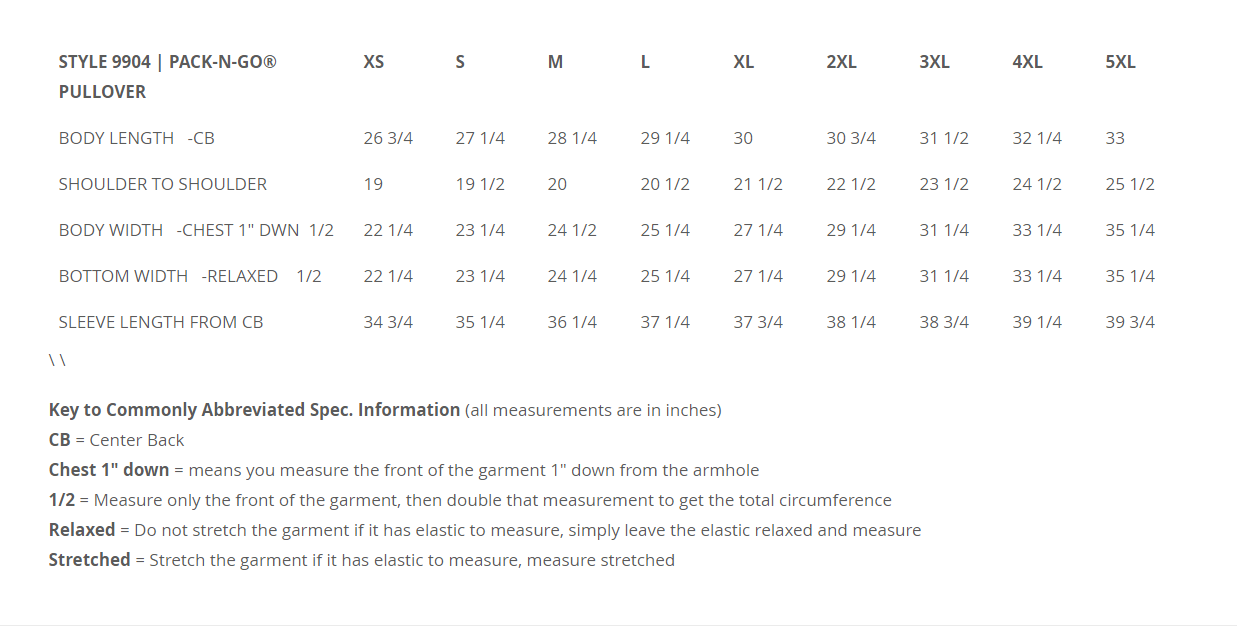
Task: Click the Key to Commonly Abbreviated Spec. Information heading
Action: [x=254, y=410]
